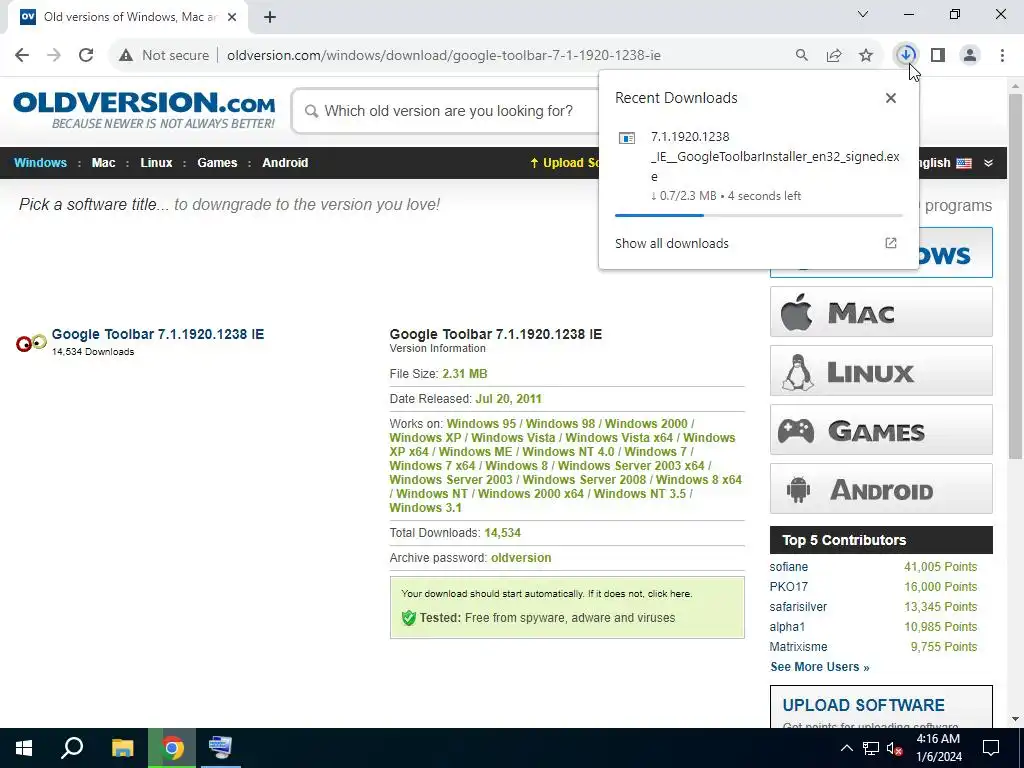Open the tab search chevron
Screen dimensions: 1024x768
coord(863,14)
